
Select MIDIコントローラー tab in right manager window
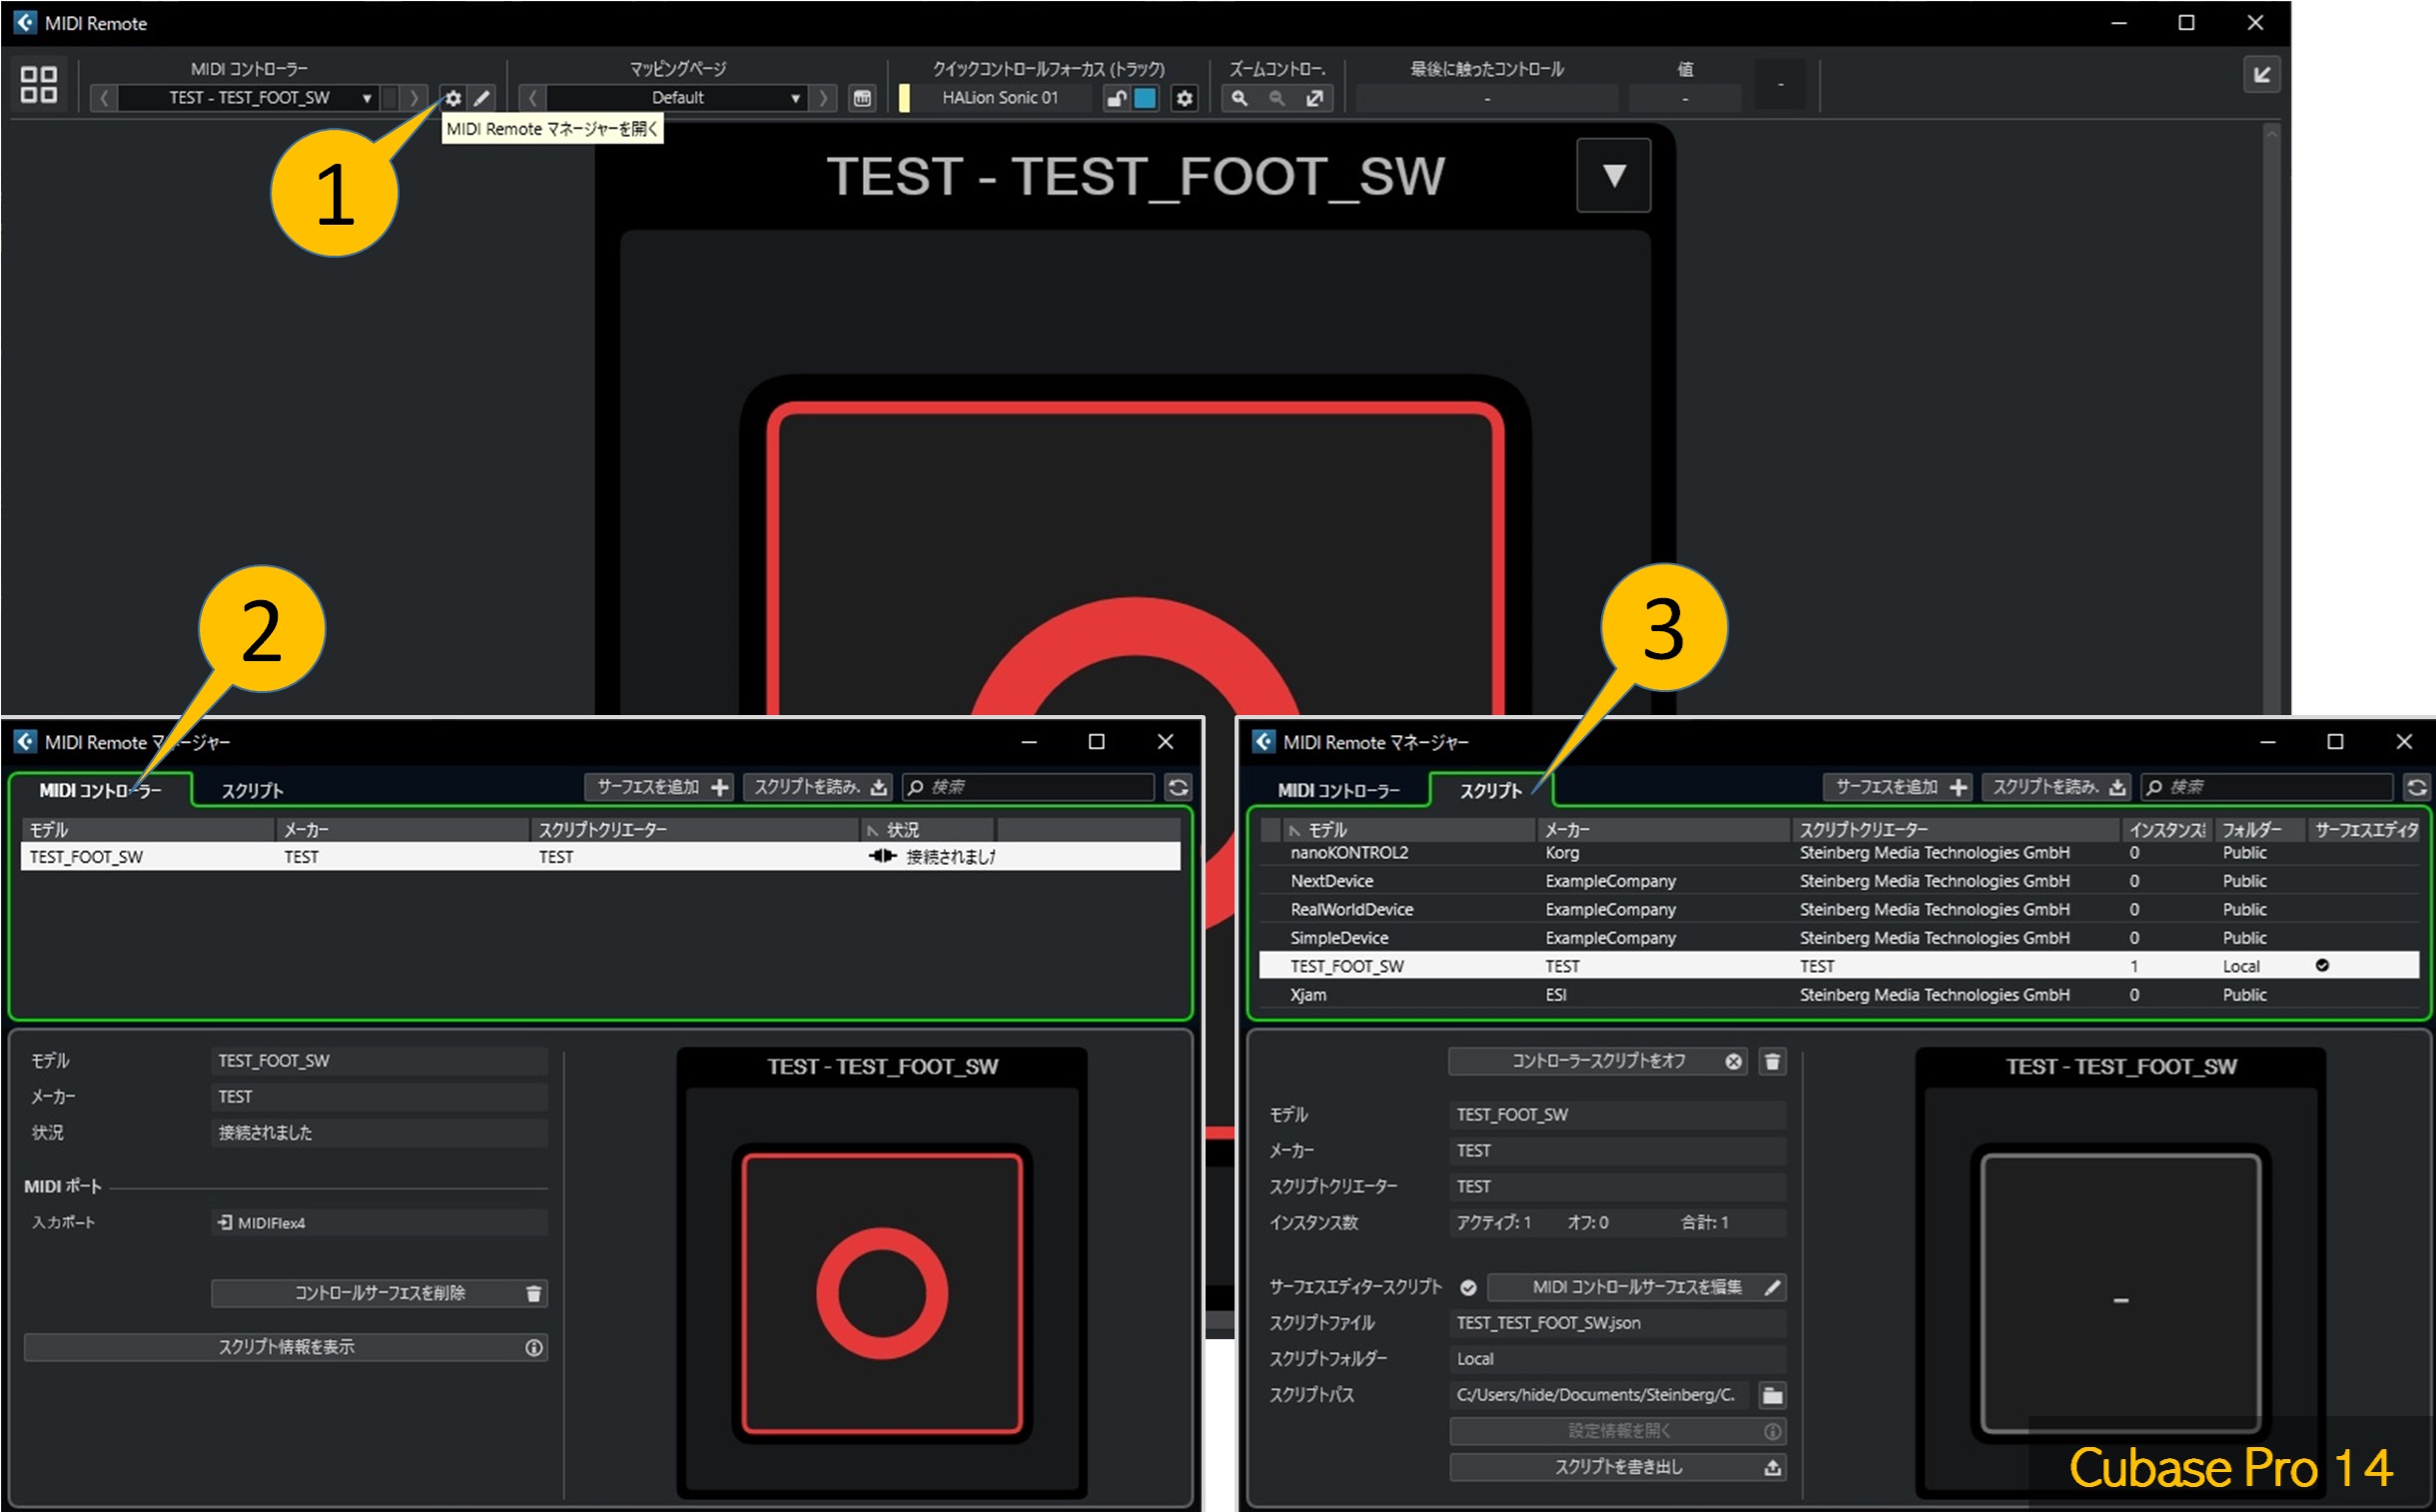tap(1338, 790)
